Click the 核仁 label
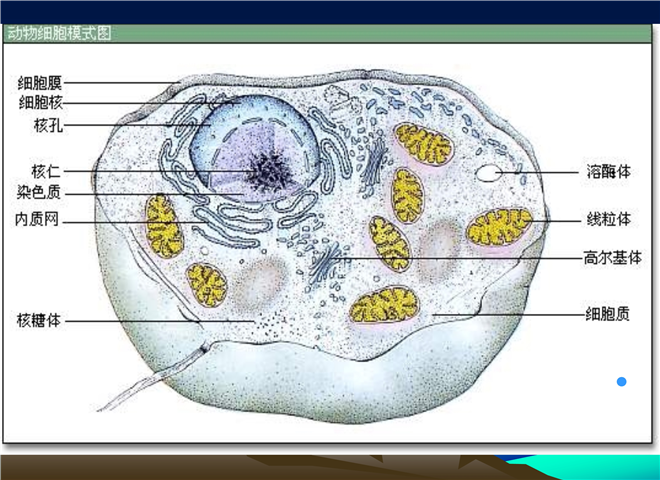Screen dimensions: 660x480 (x=46, y=171)
